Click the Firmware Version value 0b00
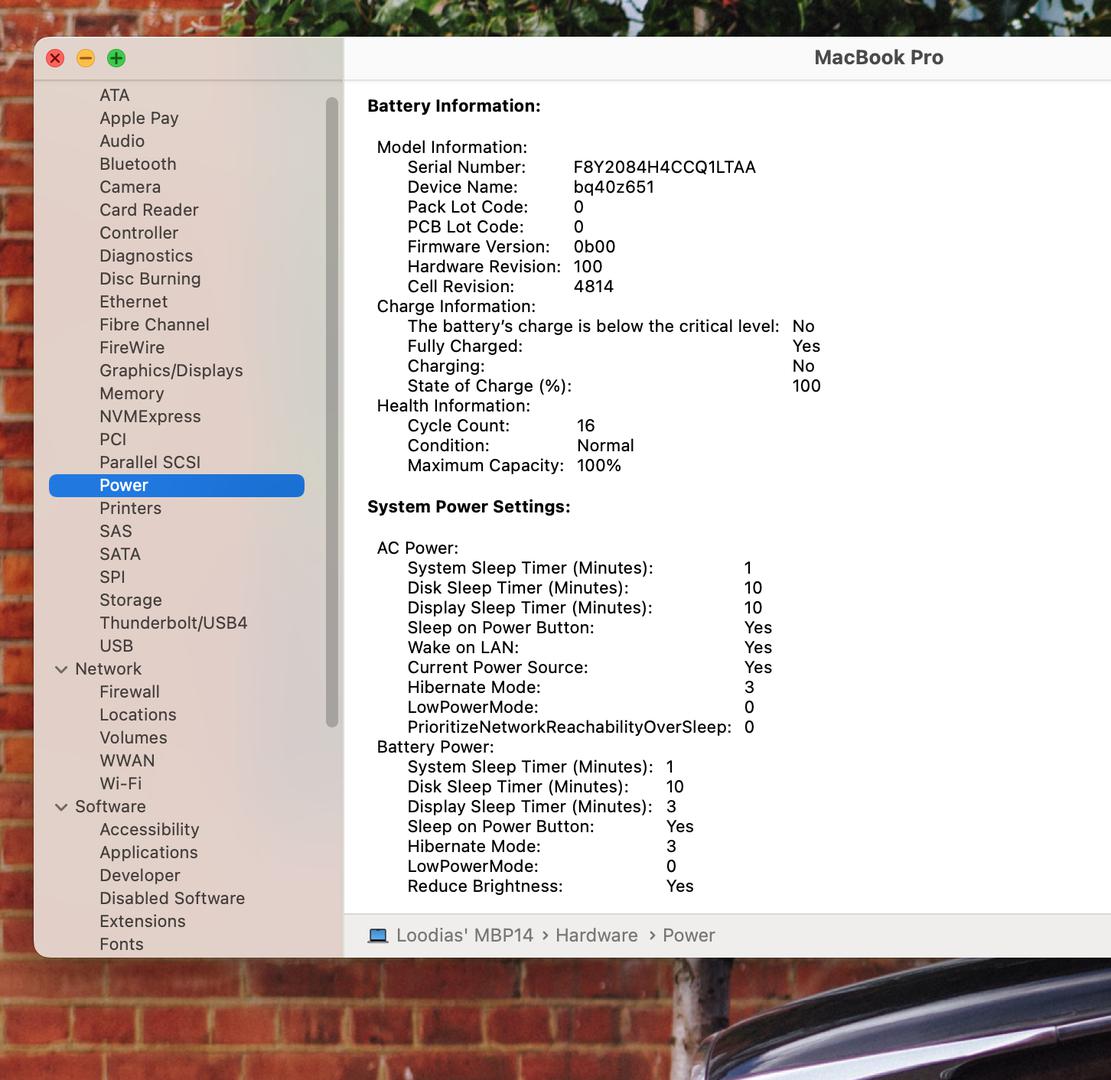The height and width of the screenshot is (1080, 1111). (x=594, y=247)
